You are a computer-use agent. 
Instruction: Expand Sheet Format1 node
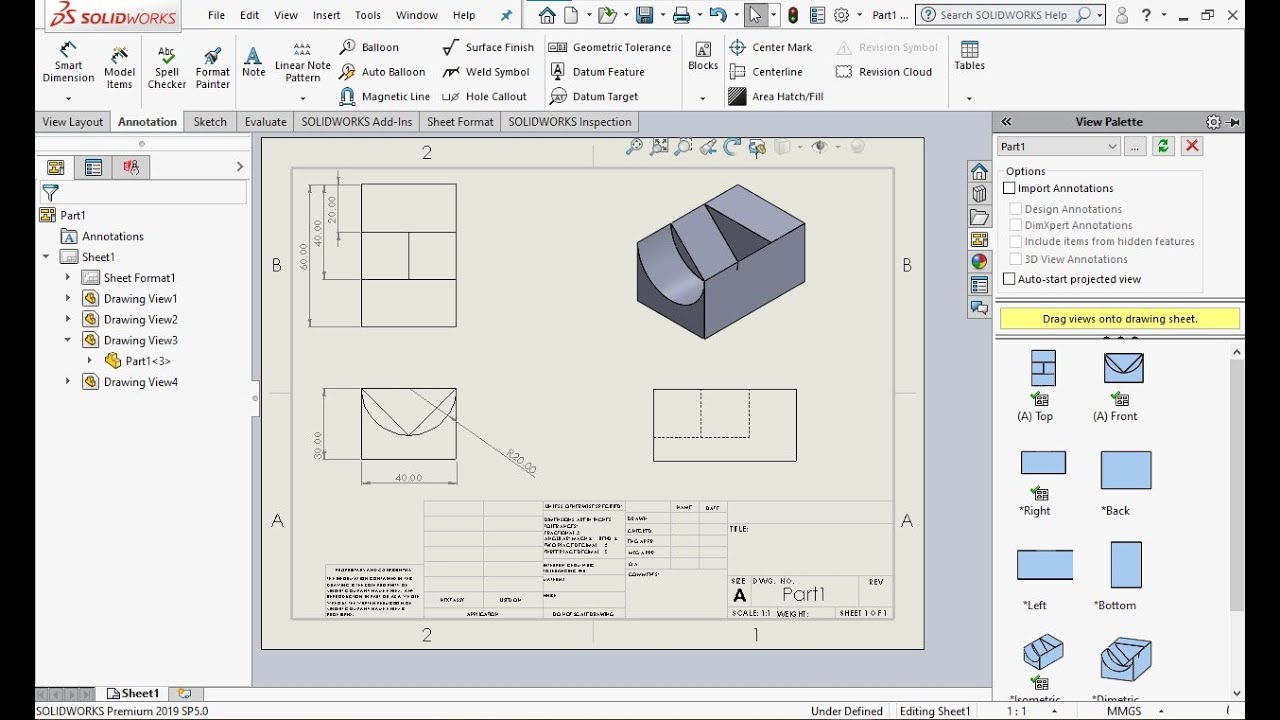pos(68,278)
